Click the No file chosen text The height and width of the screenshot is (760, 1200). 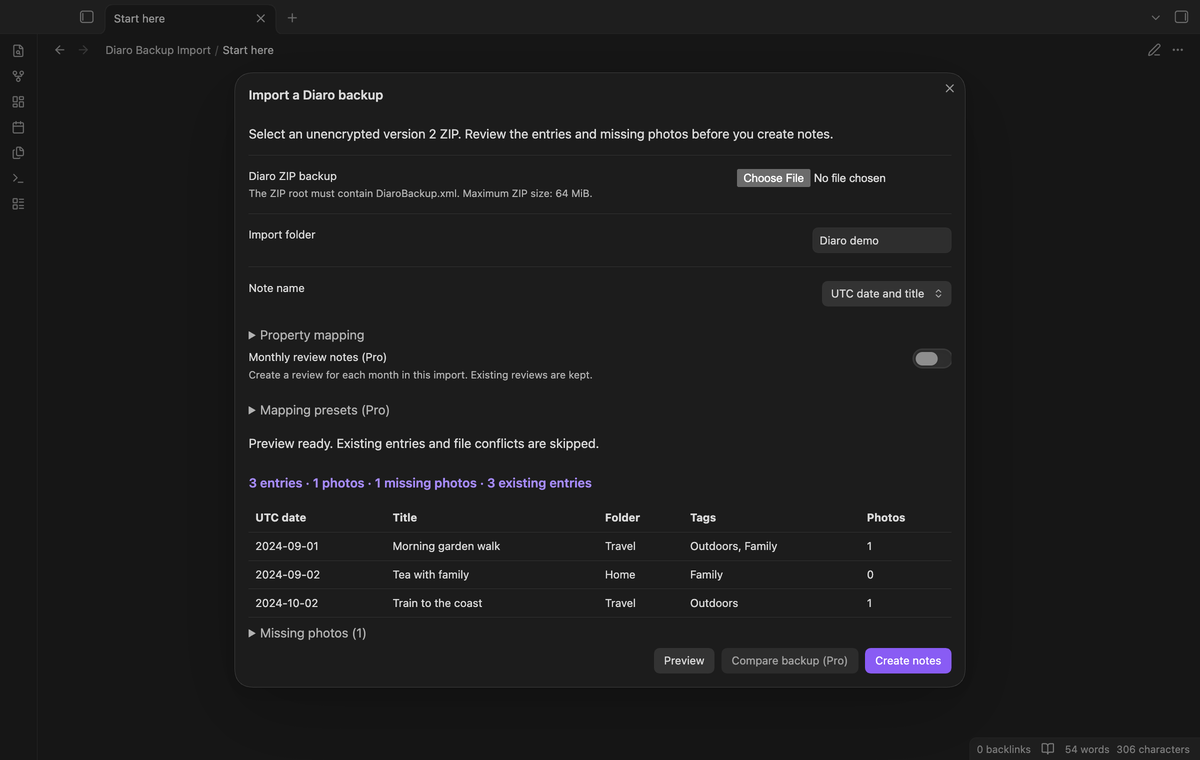click(x=850, y=178)
